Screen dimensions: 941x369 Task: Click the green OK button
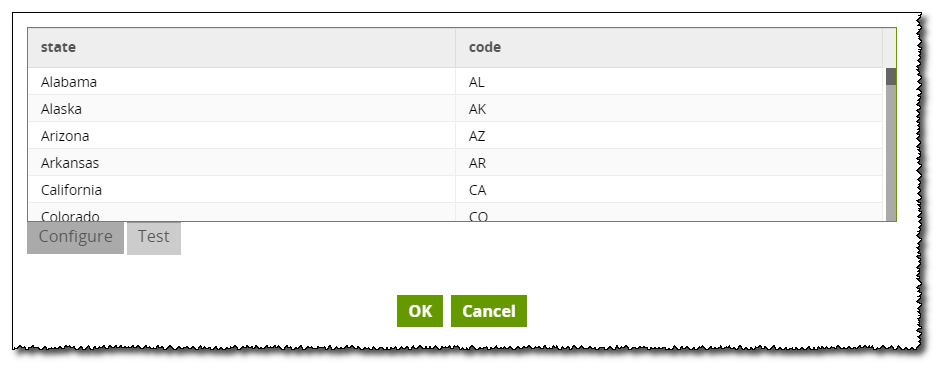(419, 311)
